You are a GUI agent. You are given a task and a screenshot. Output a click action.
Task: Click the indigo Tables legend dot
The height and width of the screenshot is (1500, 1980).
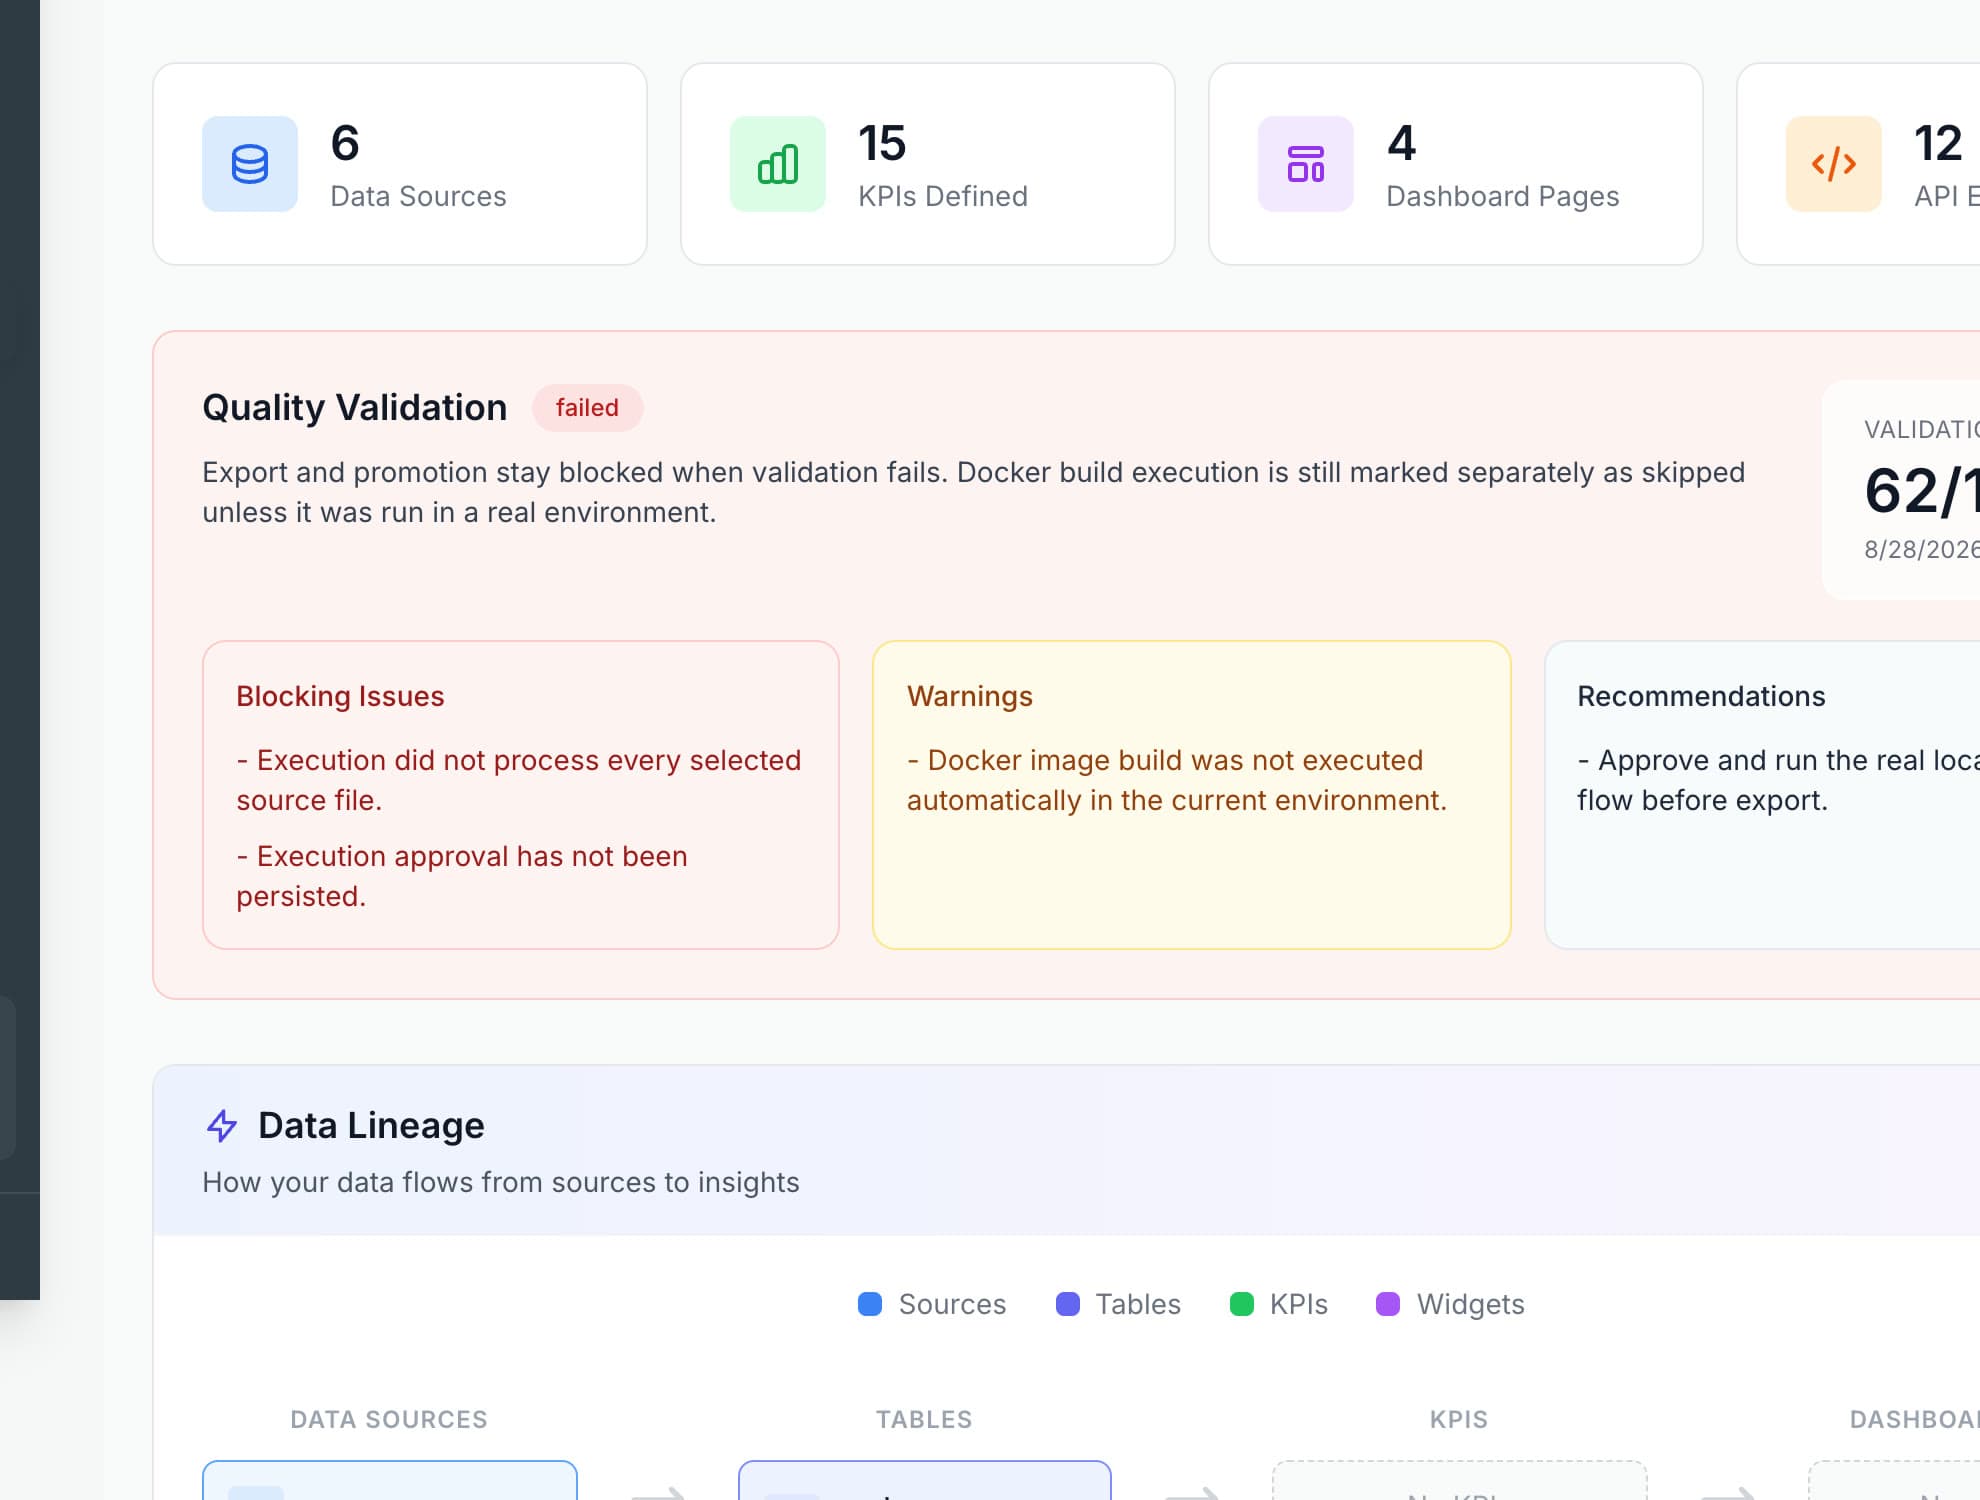pyautogui.click(x=1068, y=1304)
